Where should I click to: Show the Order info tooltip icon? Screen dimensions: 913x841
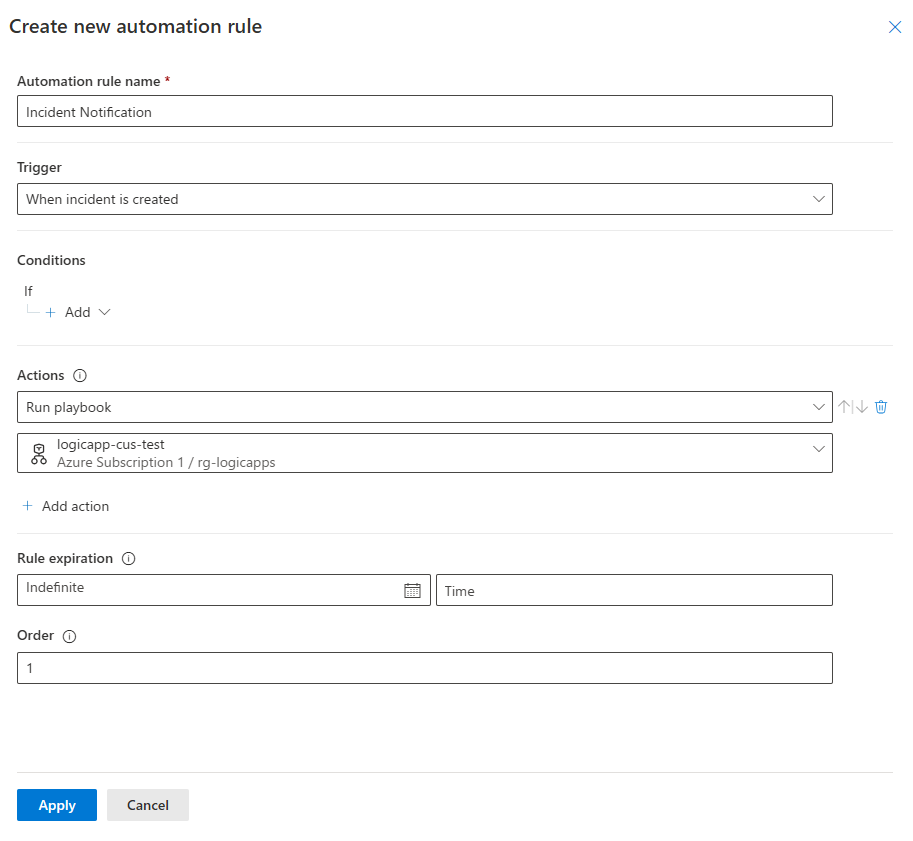point(69,636)
